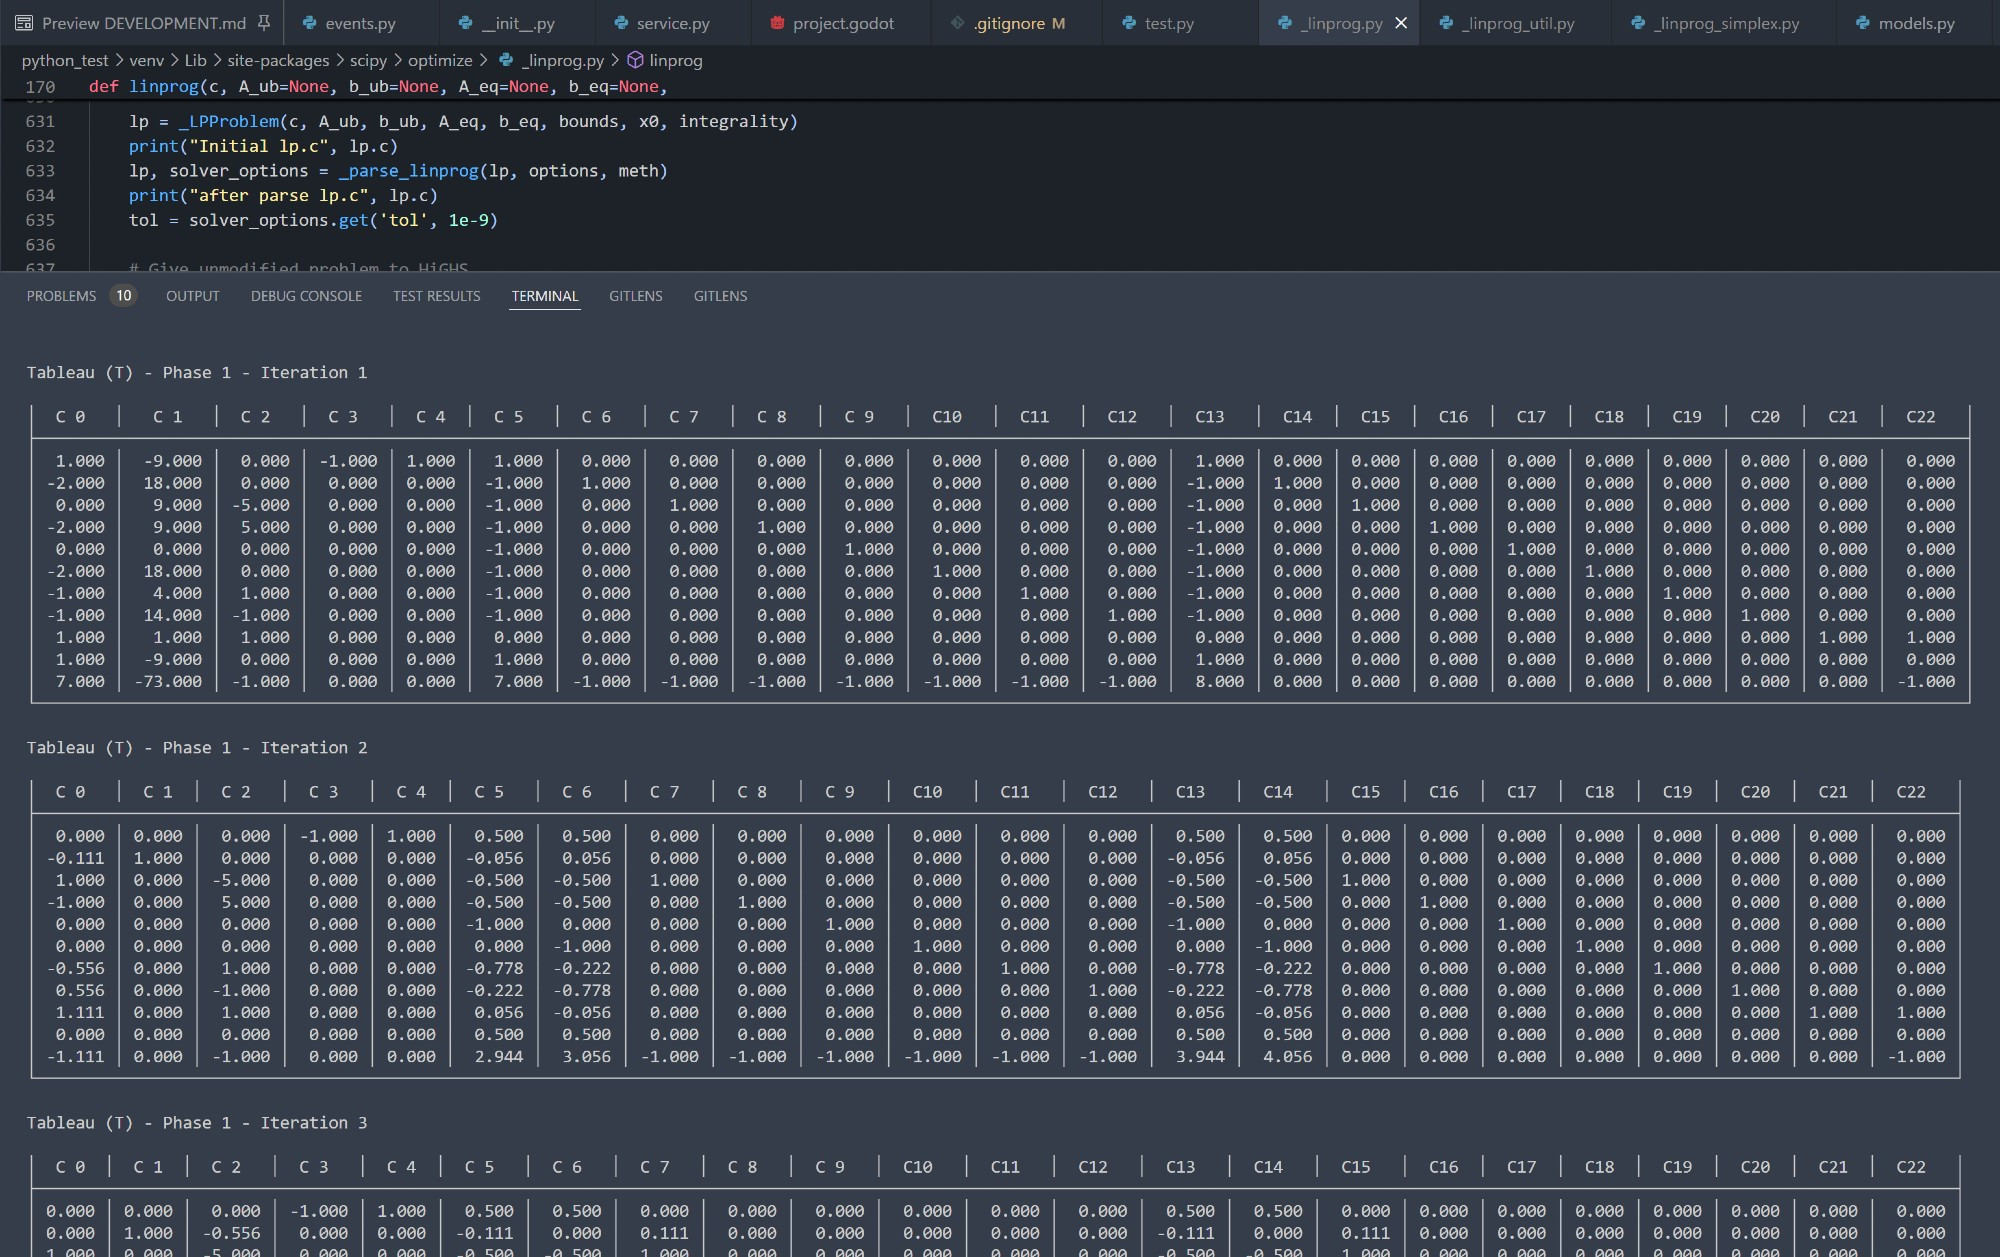Click the problems count badge 10
Image resolution: width=2000 pixels, height=1257 pixels.
coord(123,296)
